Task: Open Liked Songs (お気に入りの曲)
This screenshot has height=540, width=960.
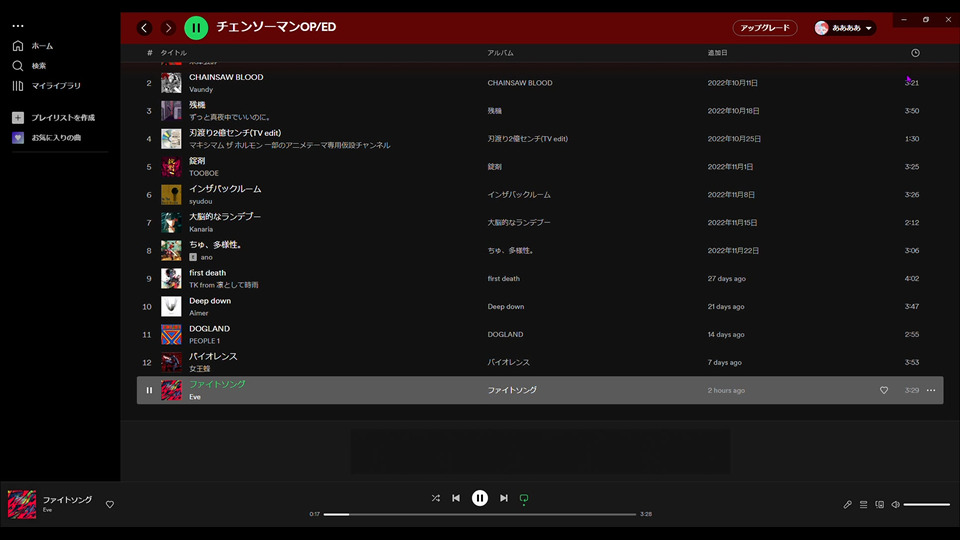Action: pos(56,138)
